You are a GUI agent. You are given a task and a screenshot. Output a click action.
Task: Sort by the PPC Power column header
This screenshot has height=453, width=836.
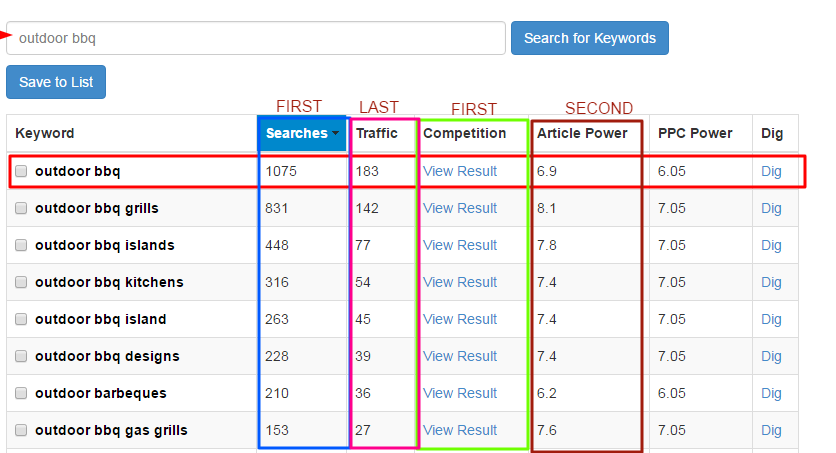click(695, 133)
